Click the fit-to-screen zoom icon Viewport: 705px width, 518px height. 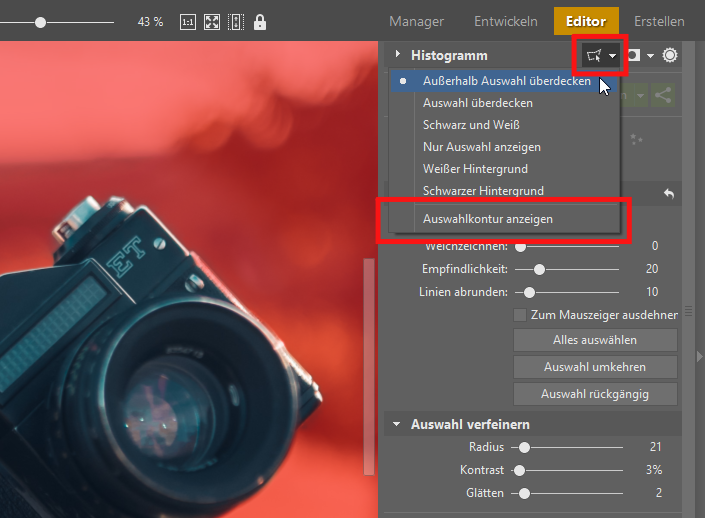click(x=212, y=21)
